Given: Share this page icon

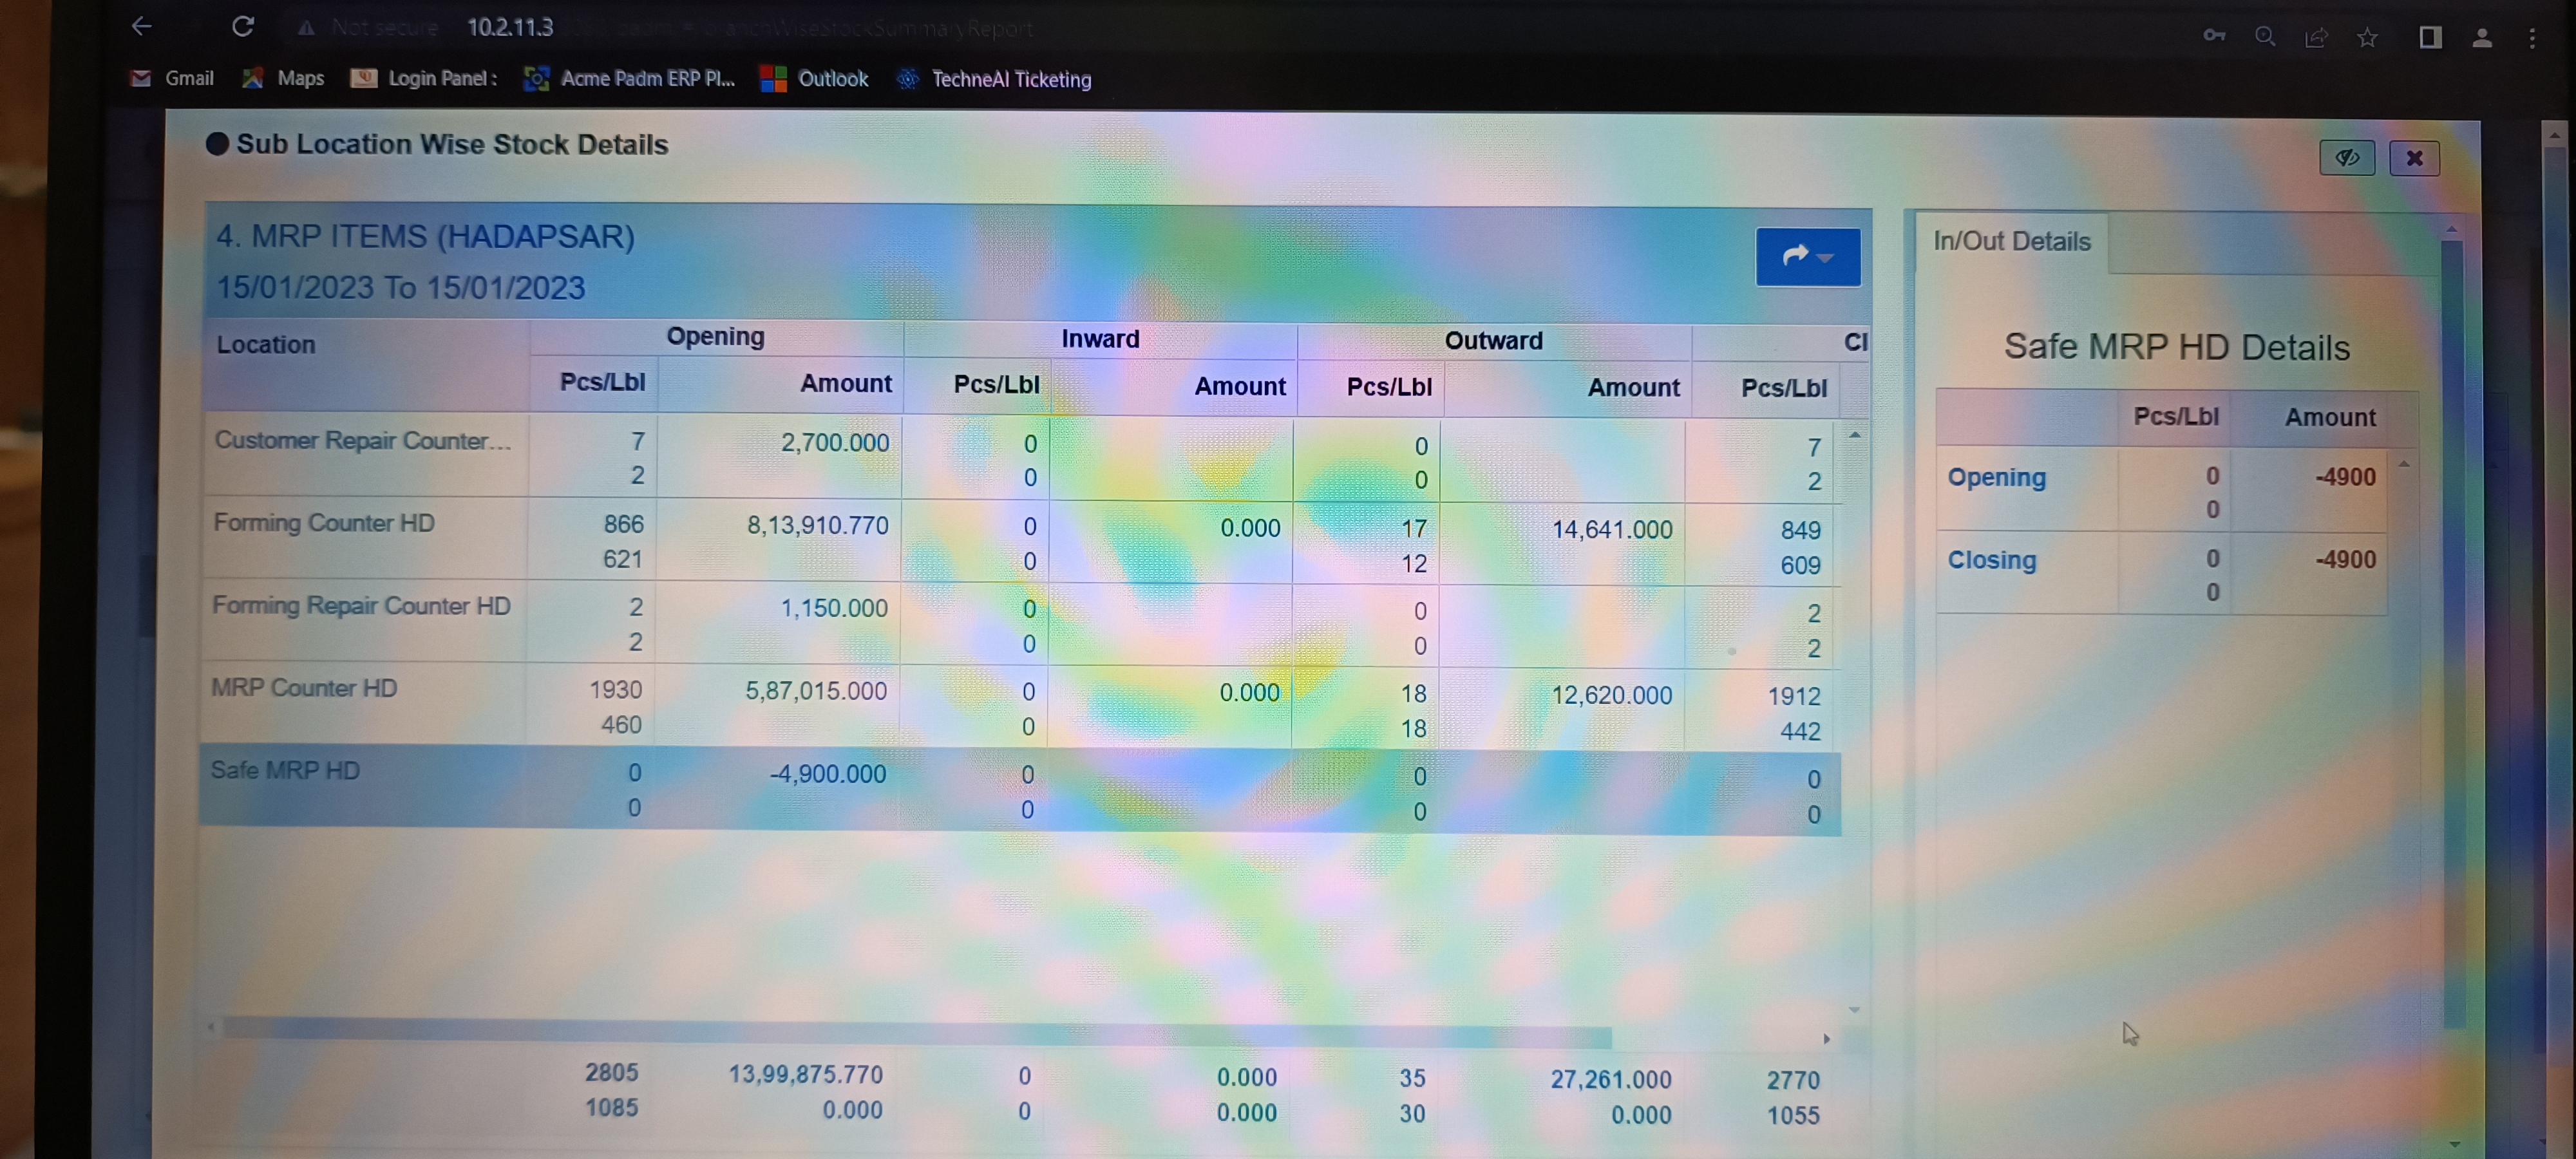Looking at the screenshot, I should (x=2316, y=38).
